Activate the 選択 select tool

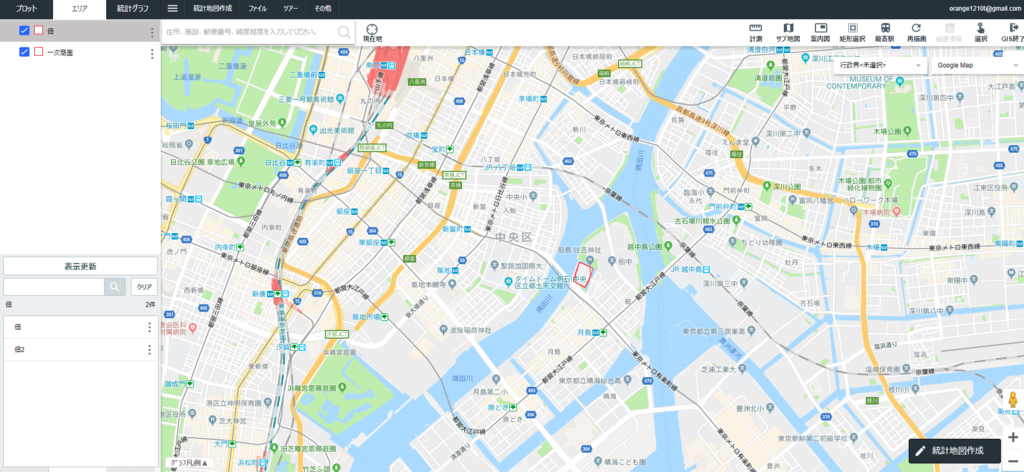click(980, 32)
